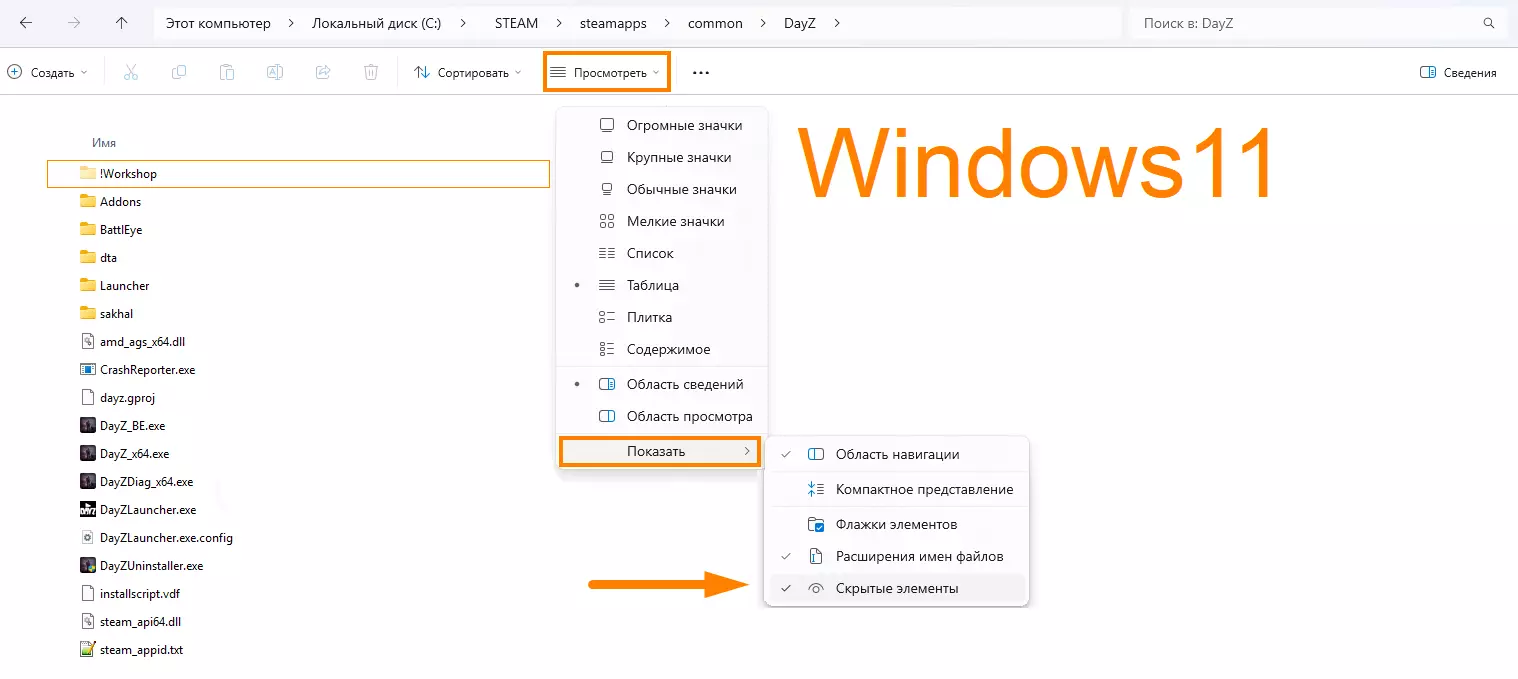Click Этот компьютер in address bar
Screen dimensions: 1518x679
[x=218, y=23]
